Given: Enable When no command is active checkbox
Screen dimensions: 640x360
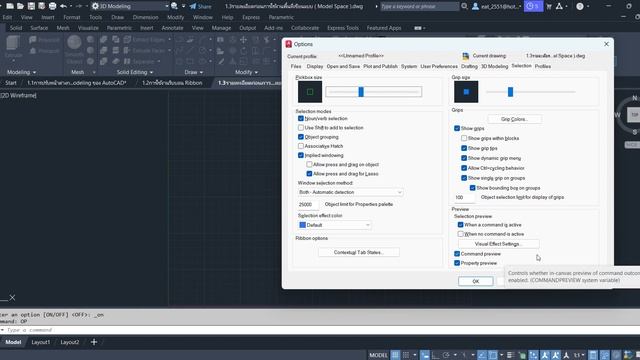Looking at the screenshot, I should [460, 234].
